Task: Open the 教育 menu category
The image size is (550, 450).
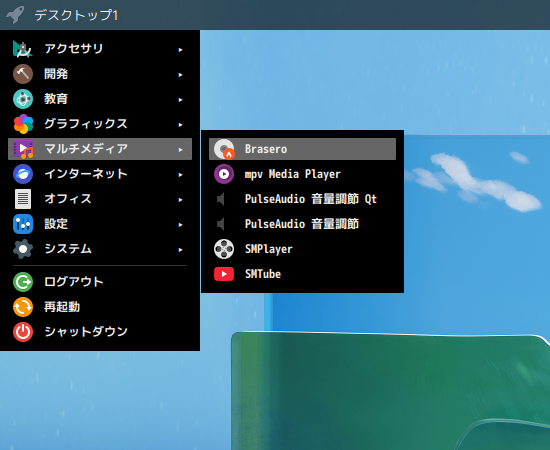Action: [100, 99]
